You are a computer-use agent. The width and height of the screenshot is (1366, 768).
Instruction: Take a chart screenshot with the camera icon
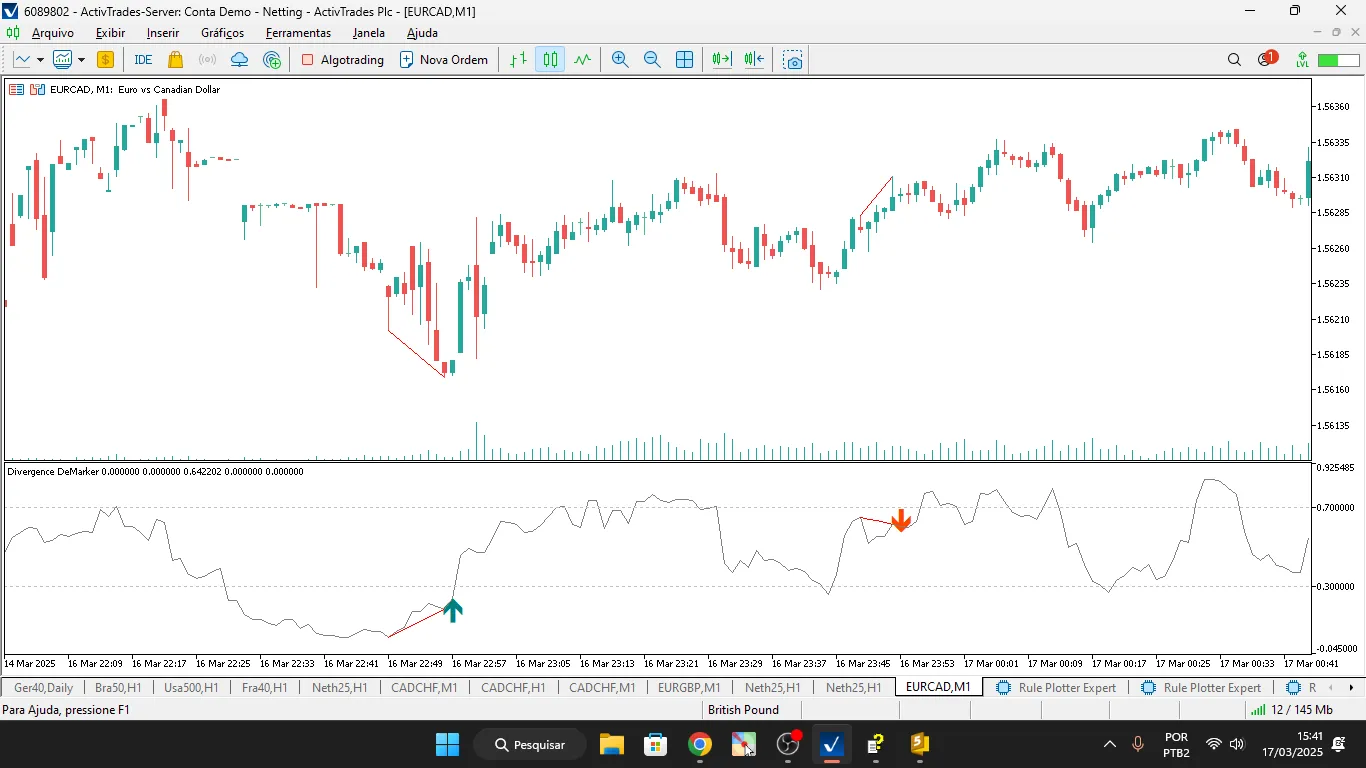pos(792,60)
